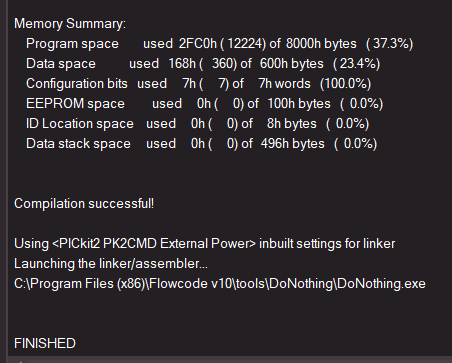Click the 'Program space' output line
452x363 pixels.
tap(219, 44)
